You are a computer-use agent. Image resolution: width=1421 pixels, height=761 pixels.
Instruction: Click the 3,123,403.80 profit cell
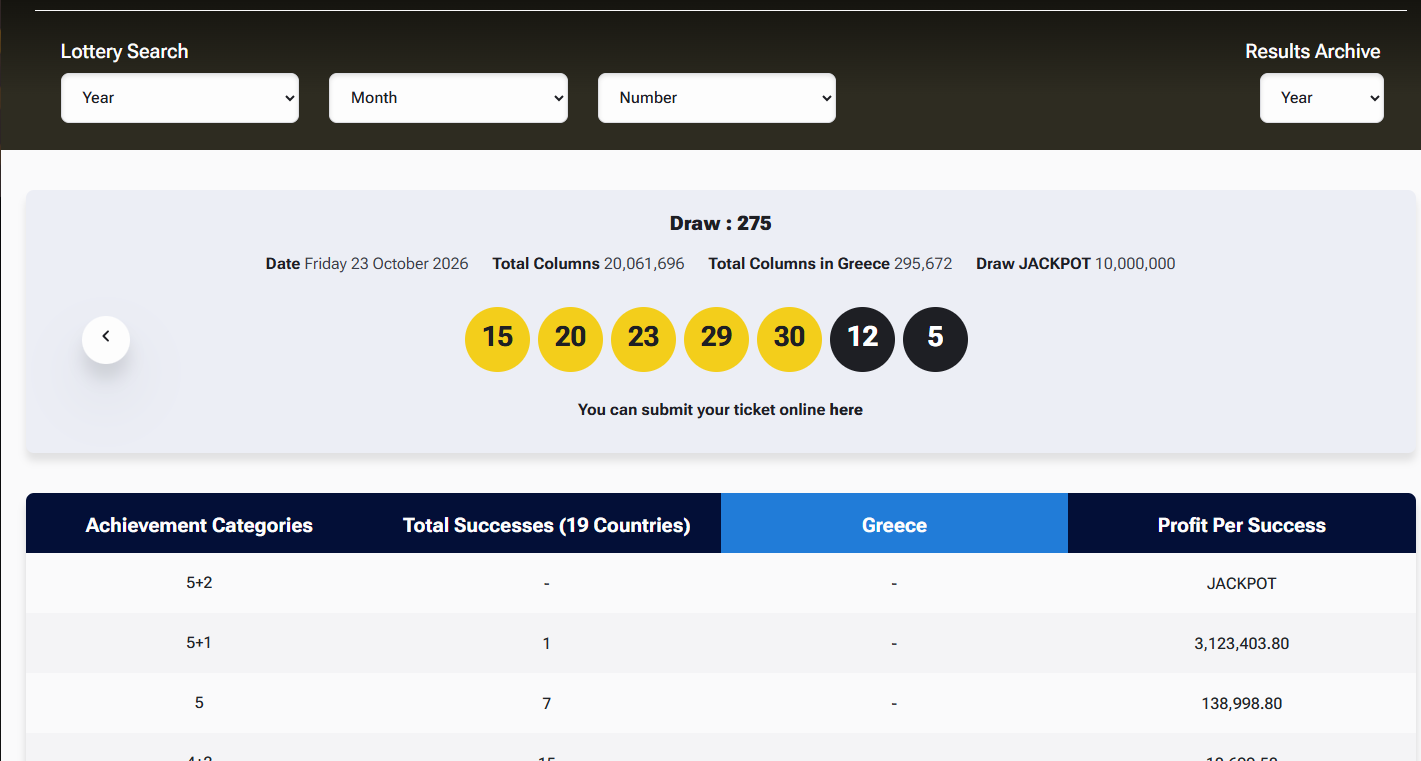1242,643
